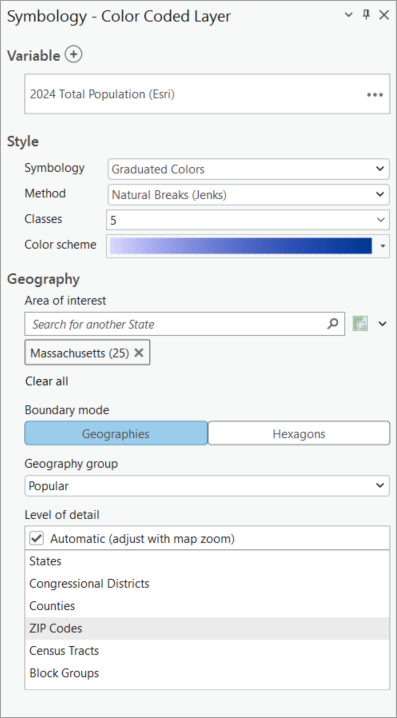Screen dimensions: 397x718
Task: Select ZIP Codes level of detail
Action: (x=207, y=628)
